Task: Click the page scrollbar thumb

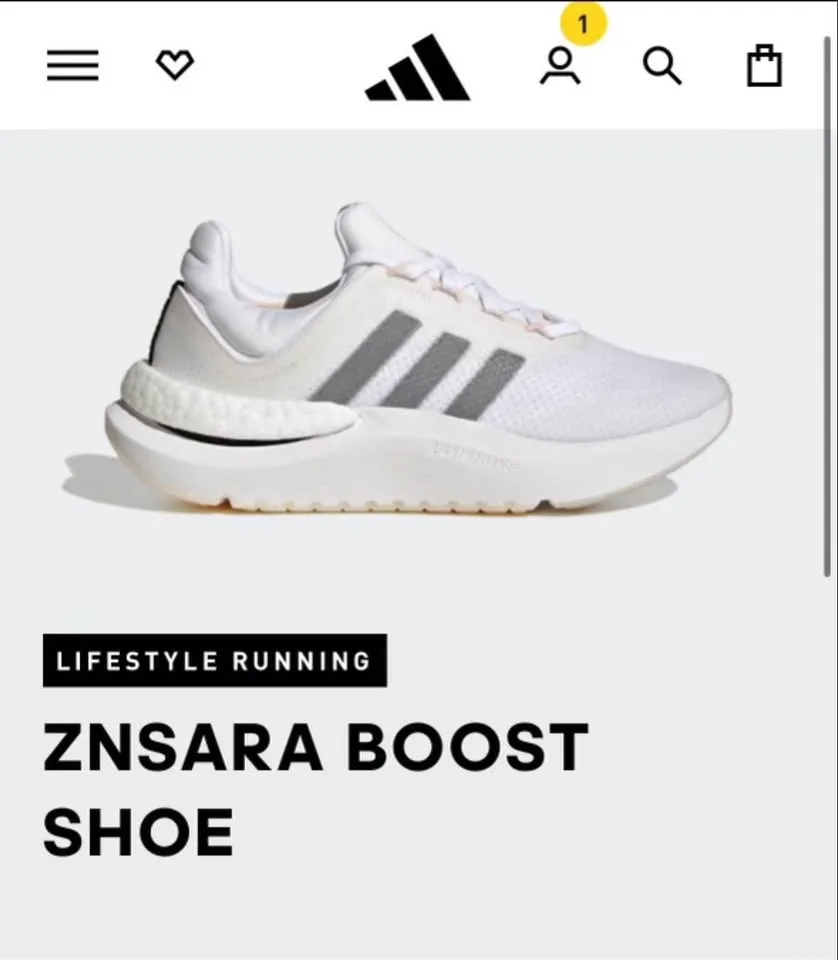Action: click(827, 306)
